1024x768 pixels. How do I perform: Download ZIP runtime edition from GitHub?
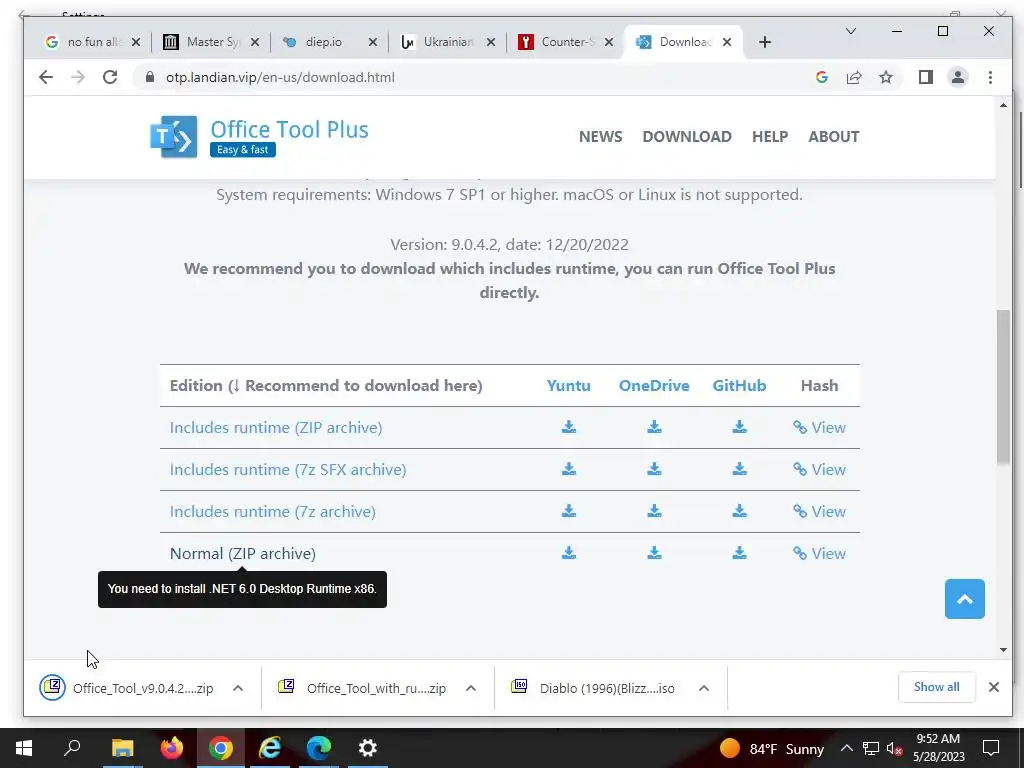coord(739,427)
